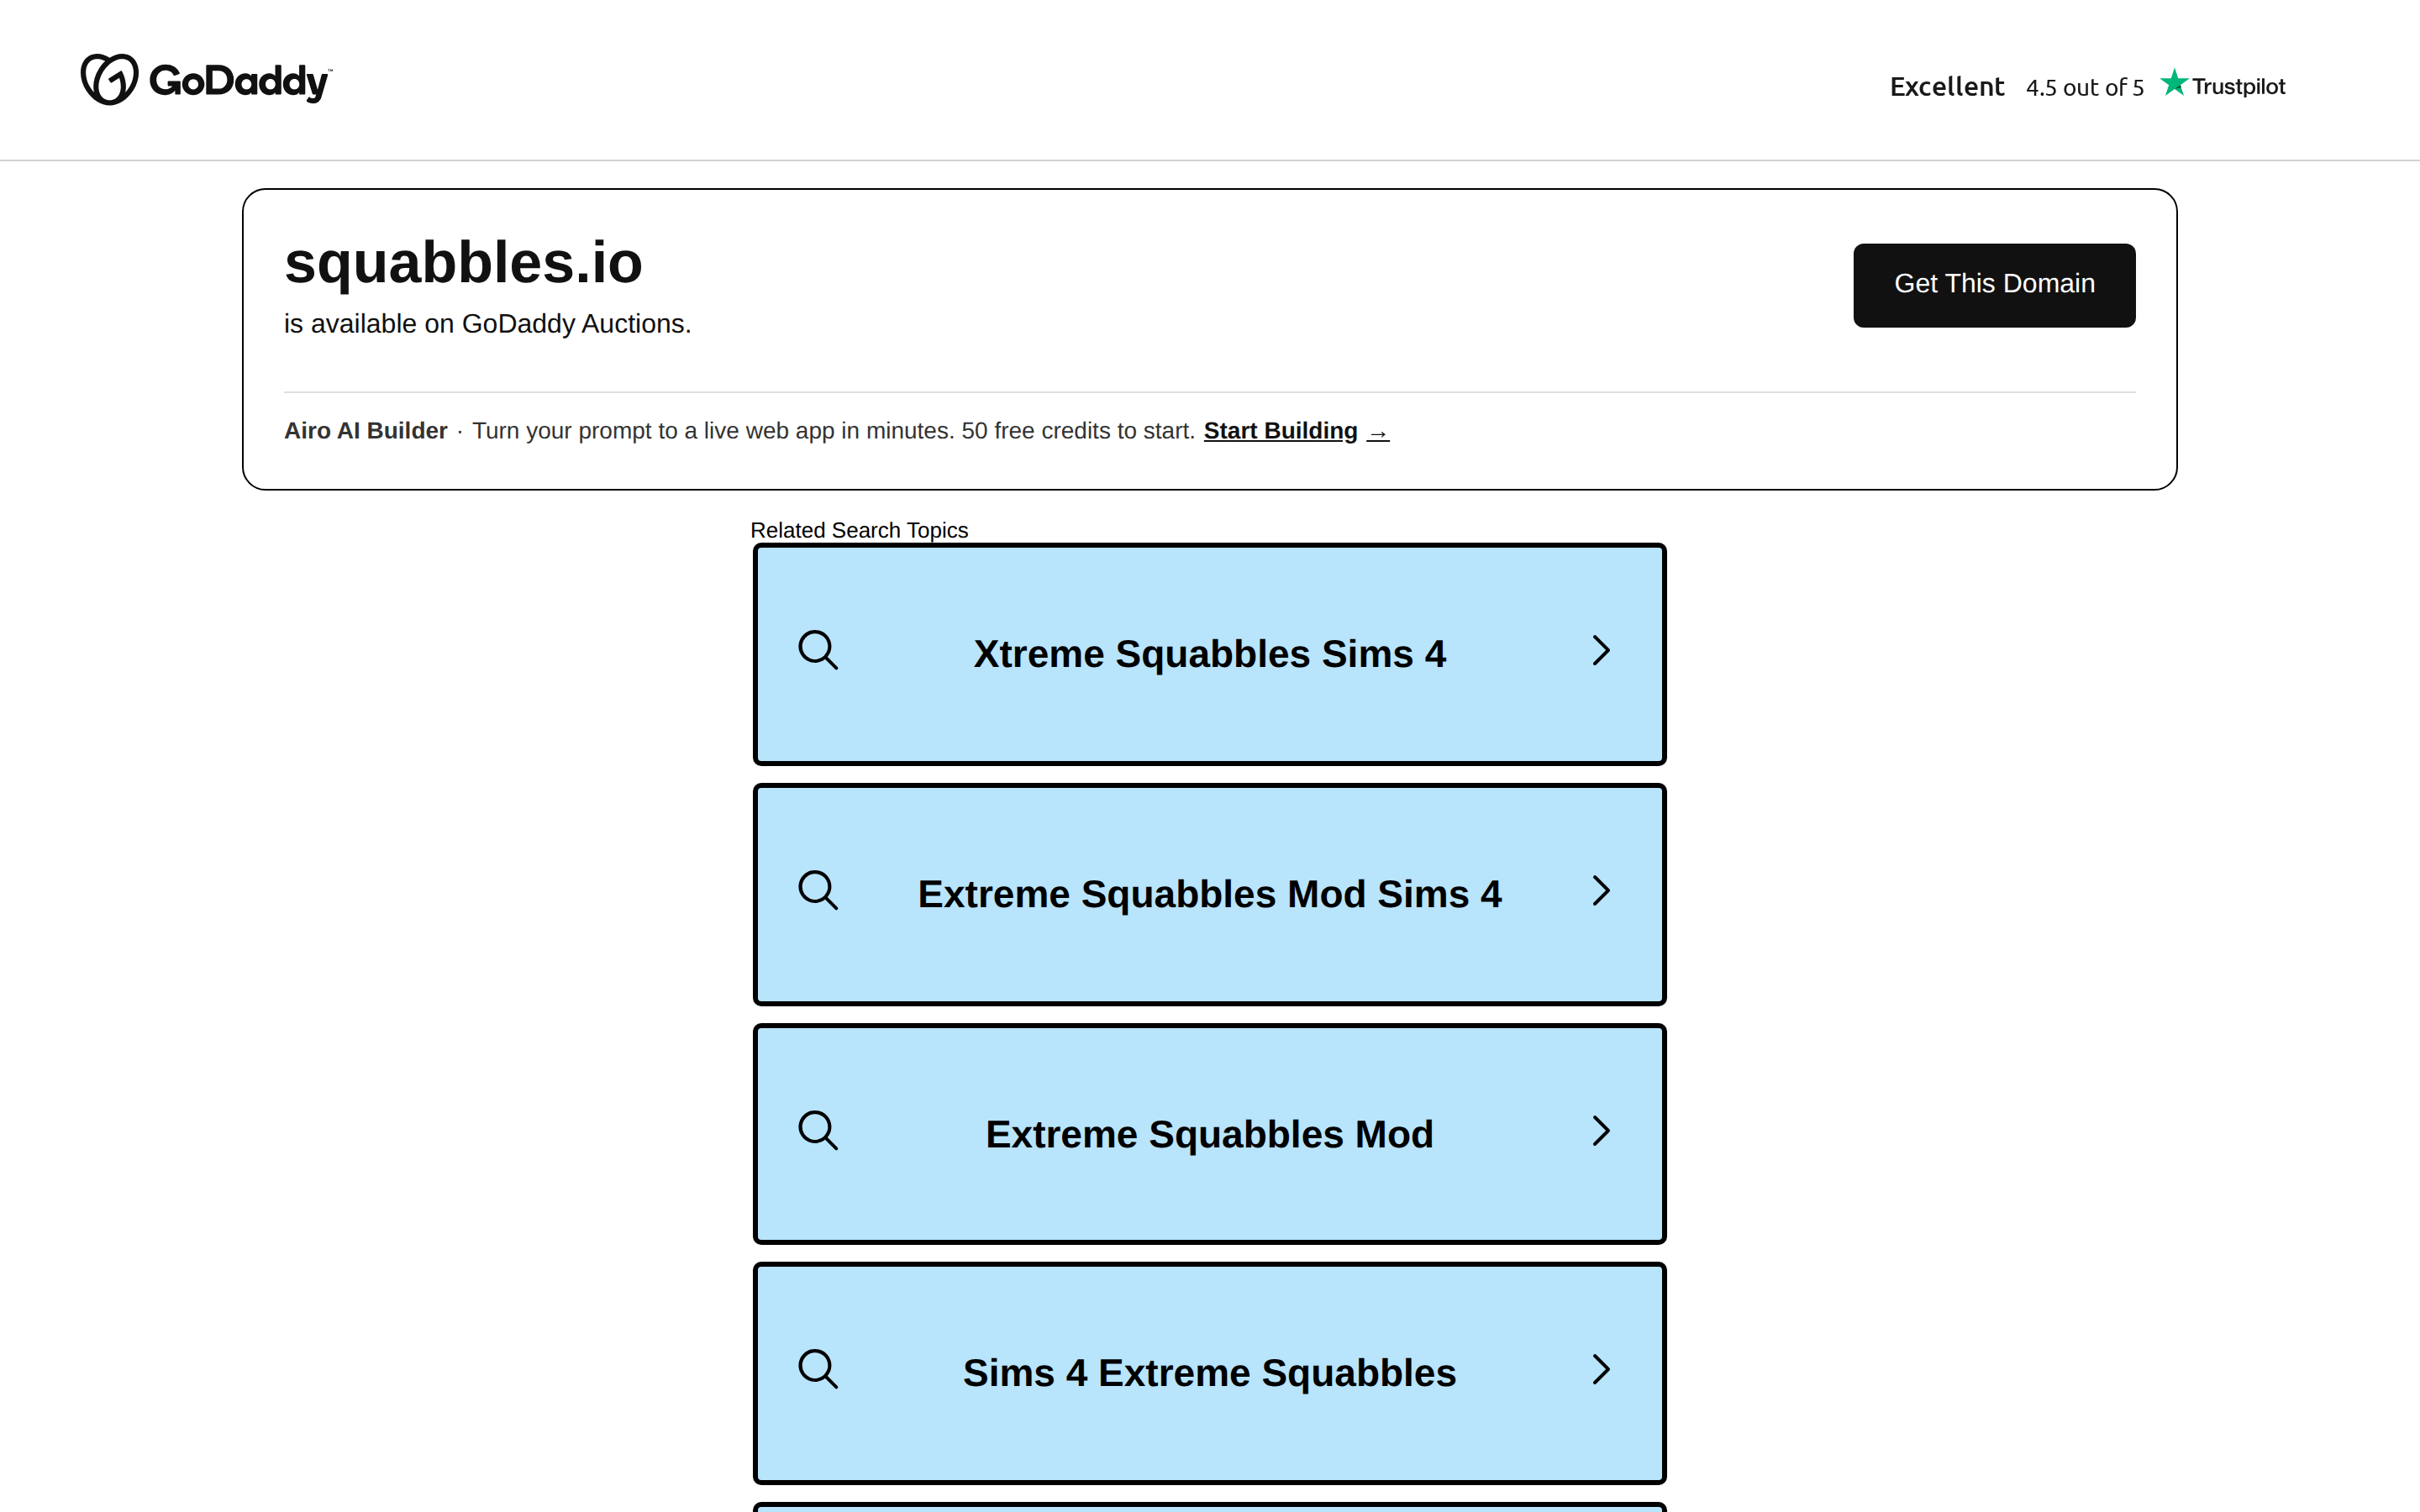Click search icon beside Extreme Squabbles Mod Sims 4

(818, 891)
